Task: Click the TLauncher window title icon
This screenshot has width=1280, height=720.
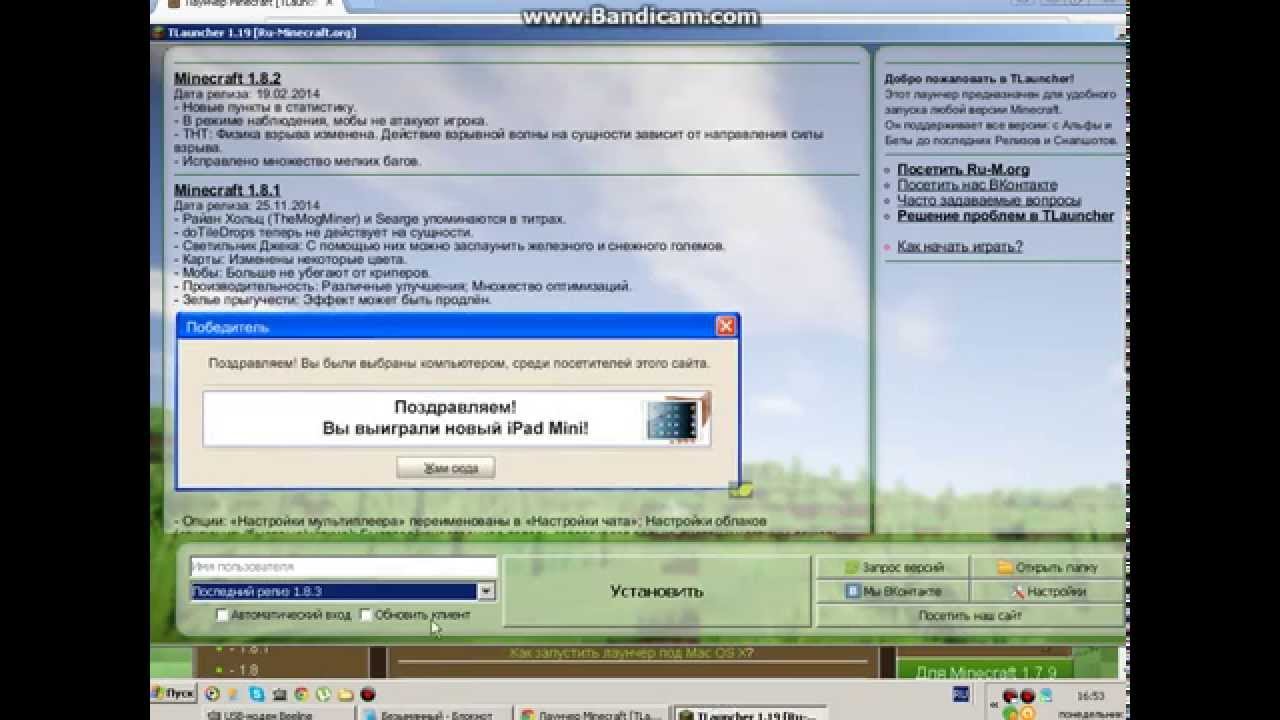Action: tap(158, 32)
